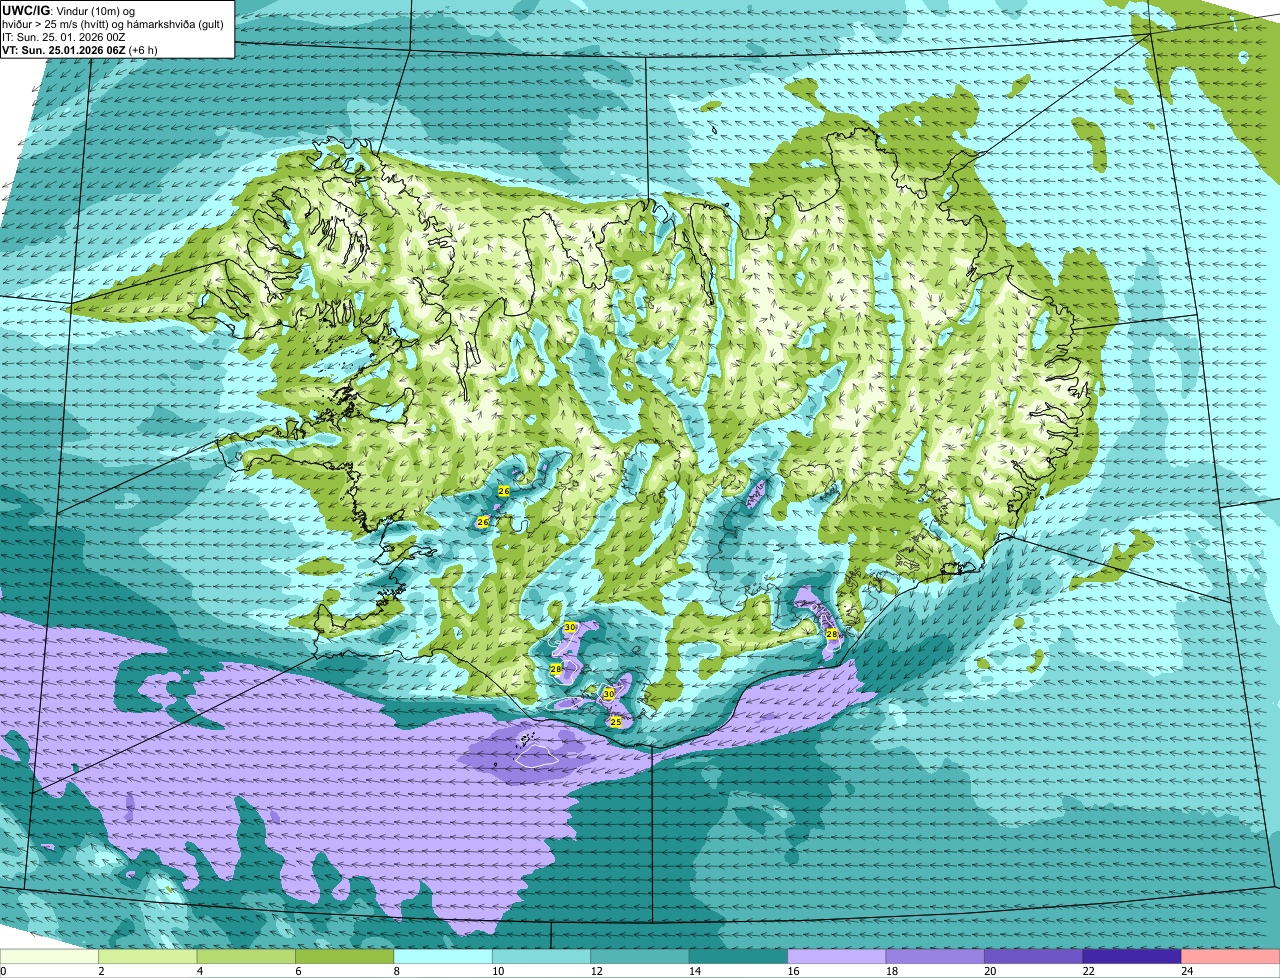
Task: Click the '2' label on the color scale
Action: [x=101, y=971]
